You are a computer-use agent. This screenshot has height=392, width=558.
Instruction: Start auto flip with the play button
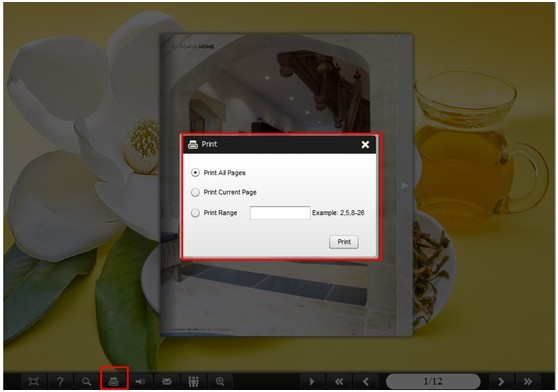tap(312, 381)
